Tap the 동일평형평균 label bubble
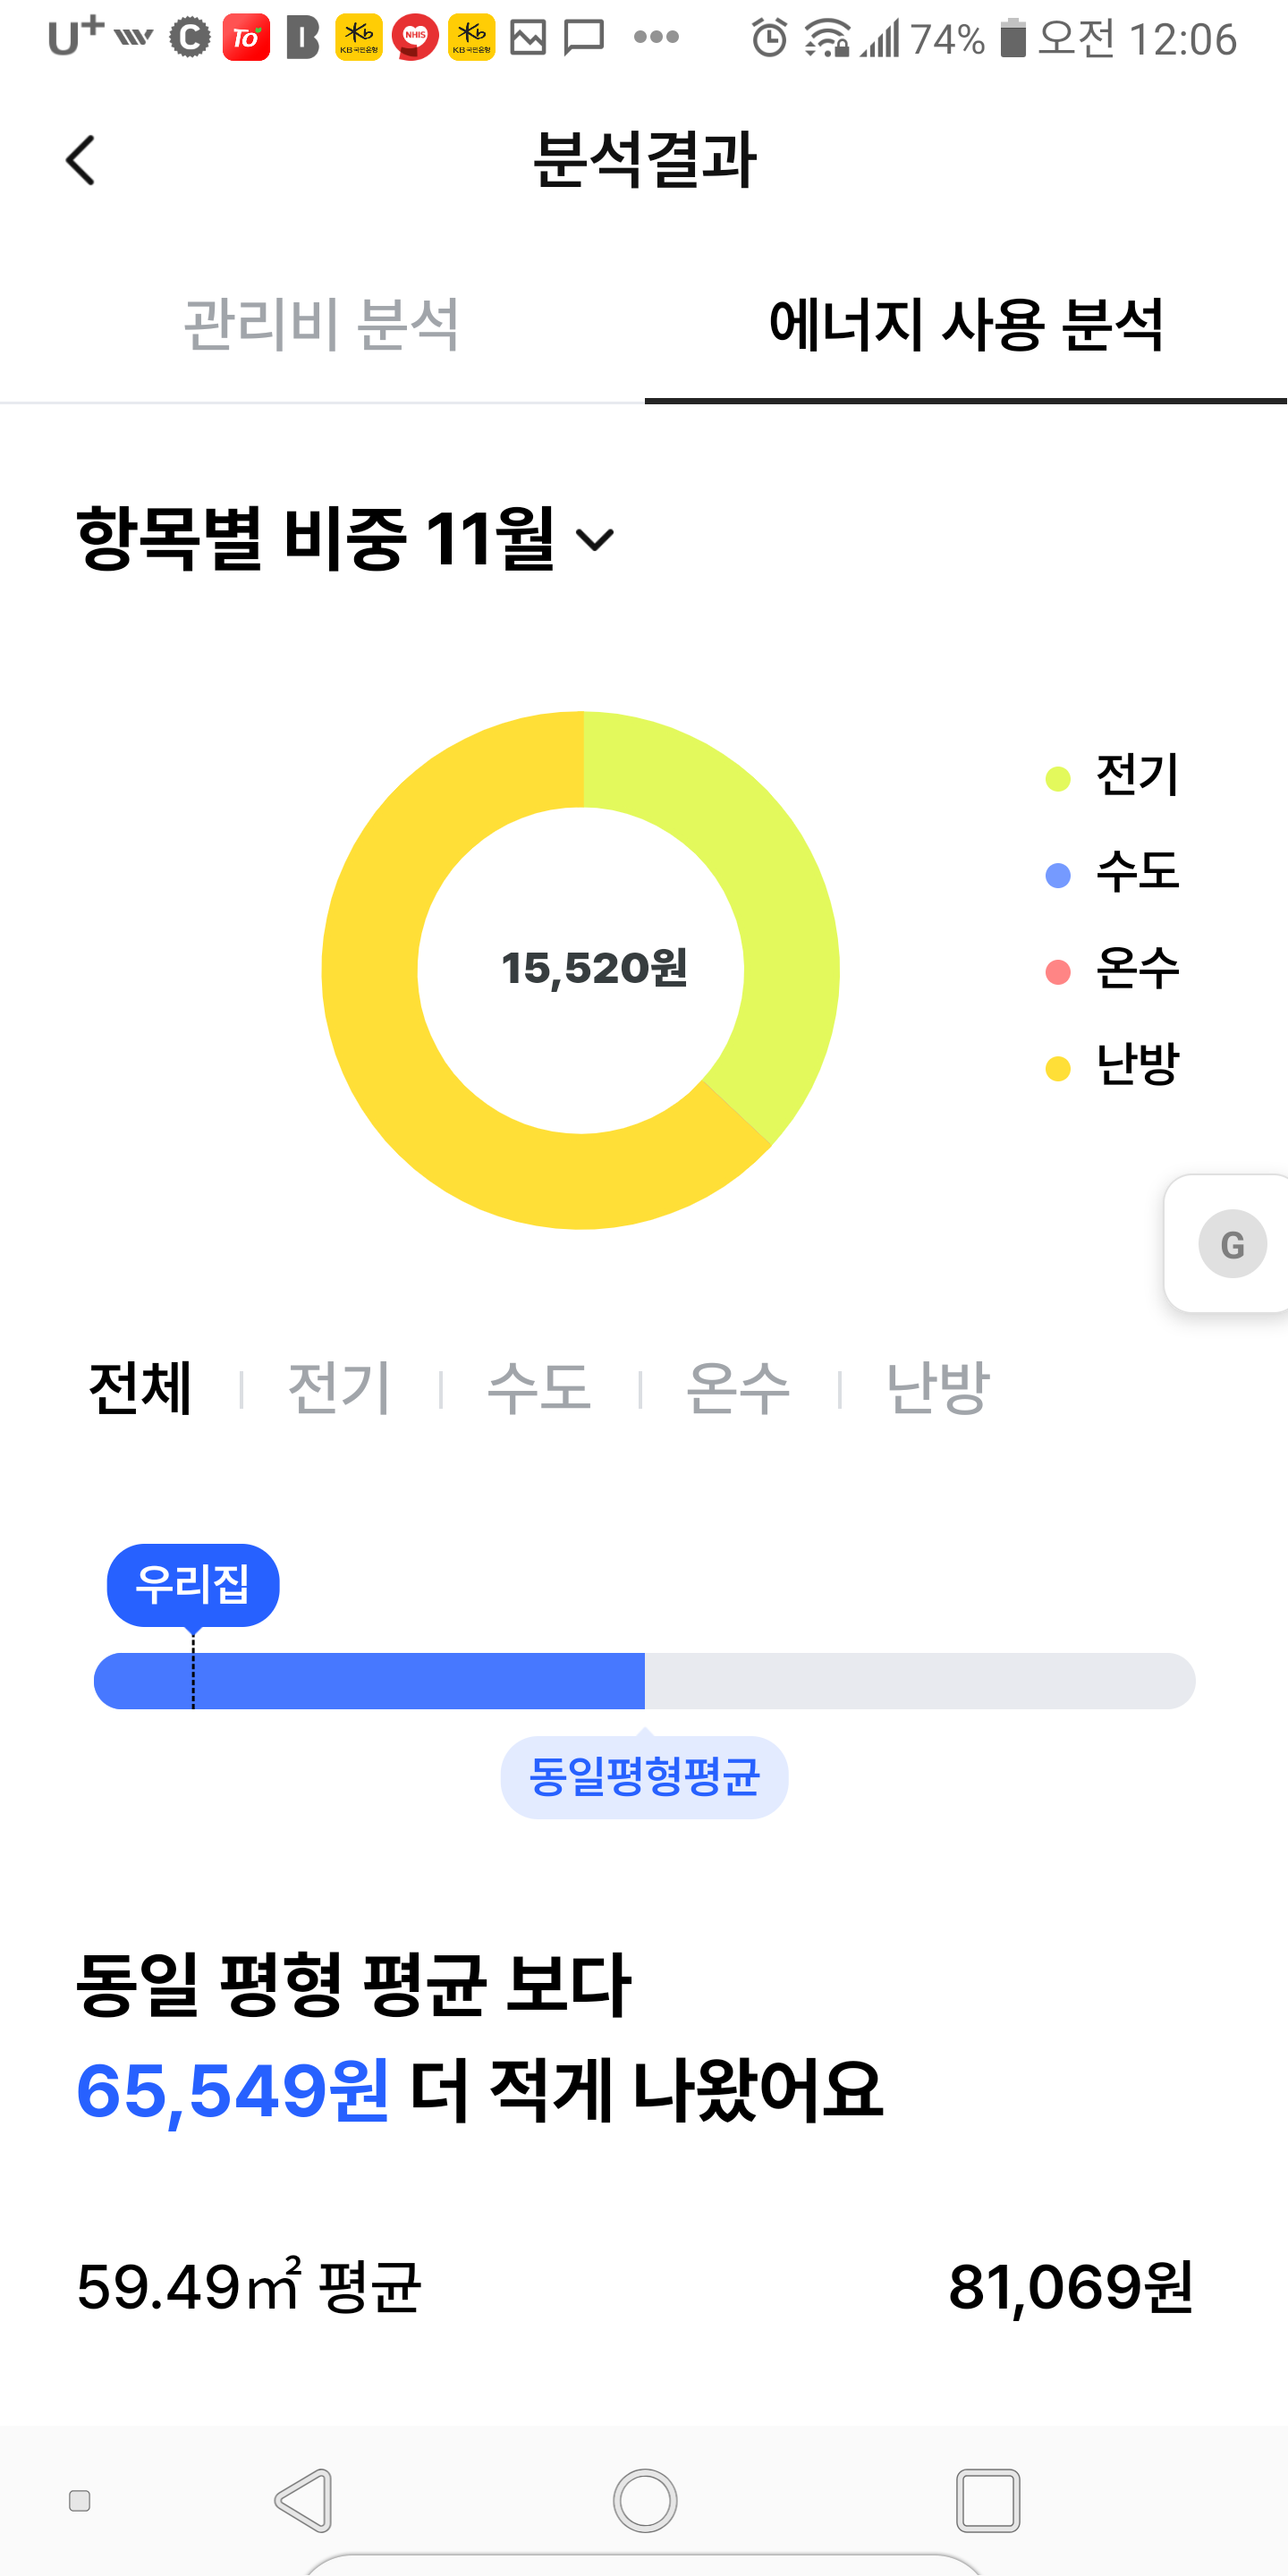This screenshot has height=2576, width=1288. click(x=644, y=1777)
